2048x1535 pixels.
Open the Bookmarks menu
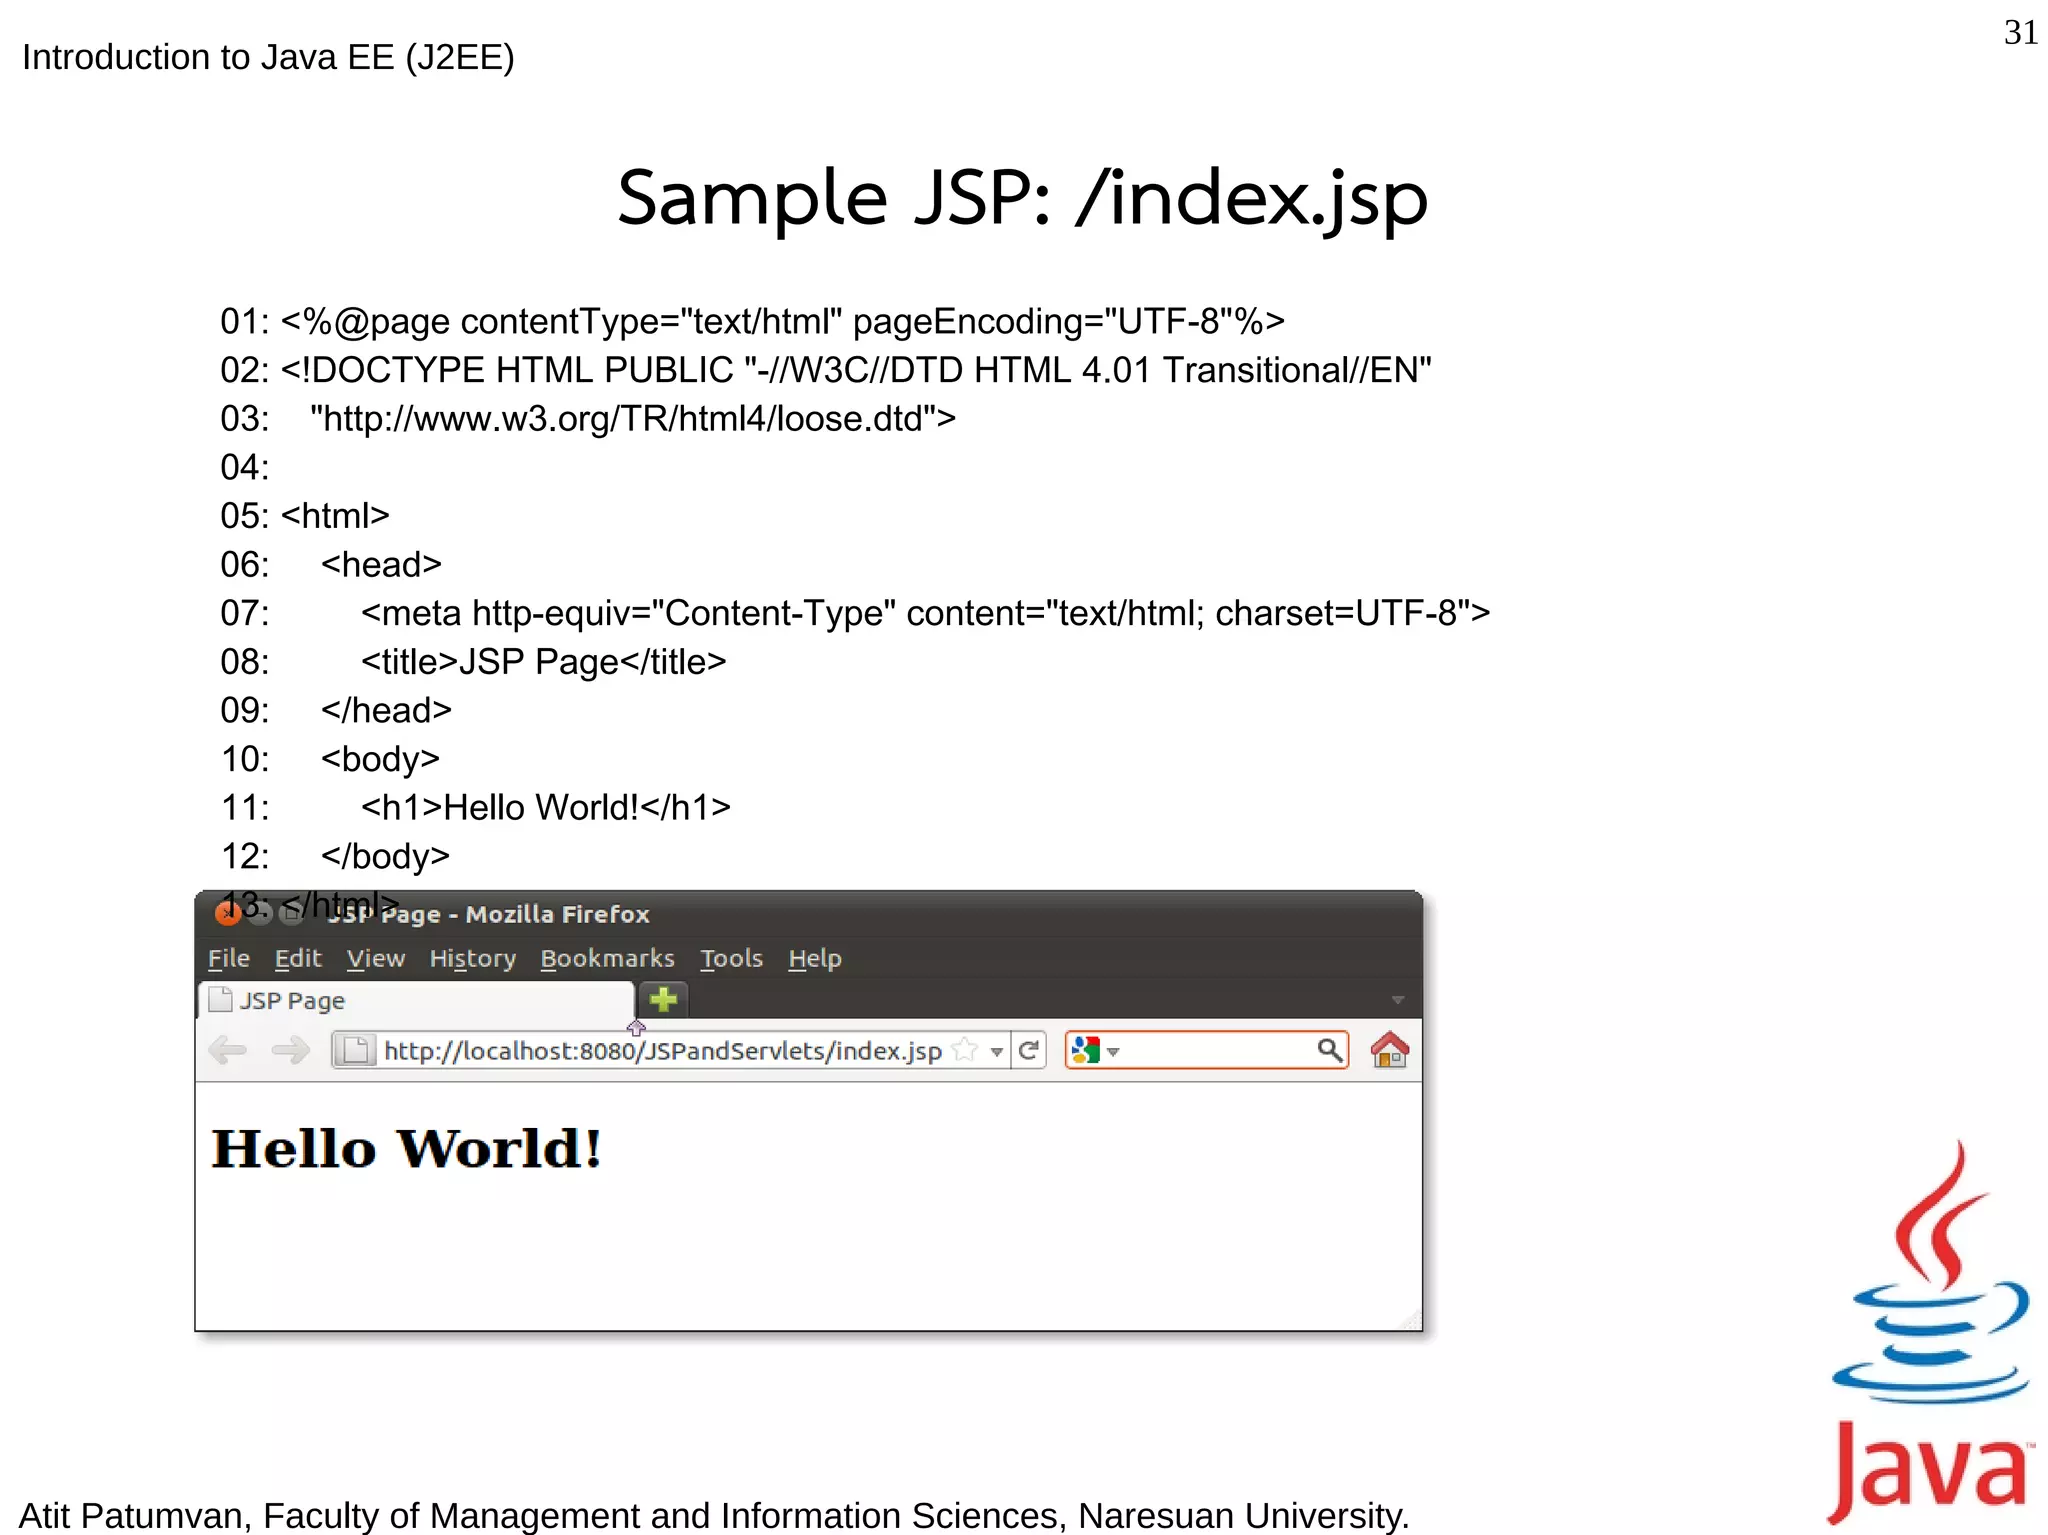coord(607,958)
